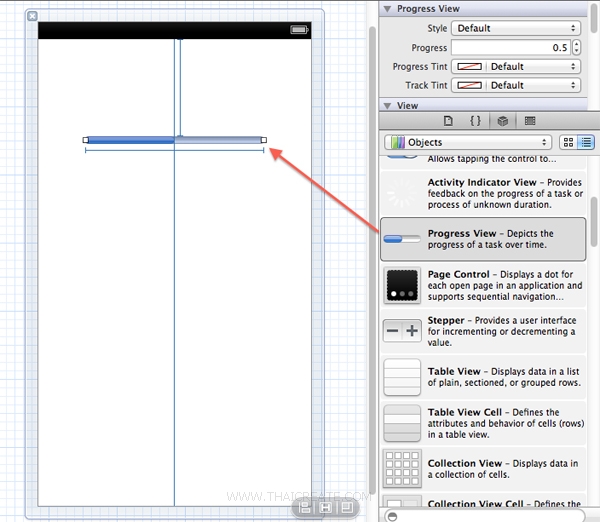This screenshot has width=600, height=522.
Task: Click the battery icon in status bar
Action: tap(299, 29)
